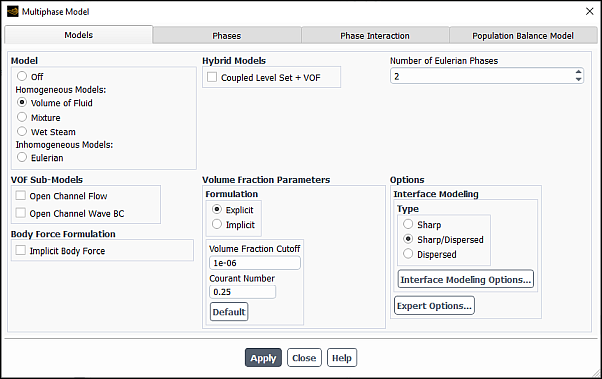602x379 pixels.
Task: Select Sharp/Dispersed interface type
Action: pyautogui.click(x=408, y=239)
